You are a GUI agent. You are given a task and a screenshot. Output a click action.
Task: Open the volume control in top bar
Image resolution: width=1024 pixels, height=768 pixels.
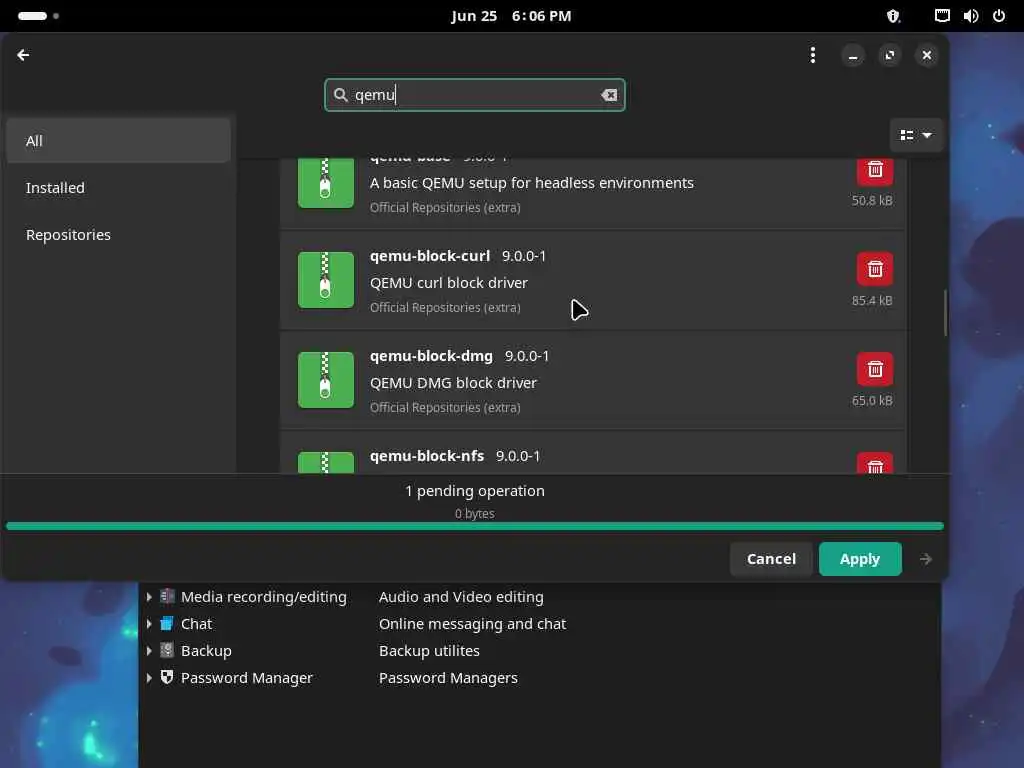point(970,16)
